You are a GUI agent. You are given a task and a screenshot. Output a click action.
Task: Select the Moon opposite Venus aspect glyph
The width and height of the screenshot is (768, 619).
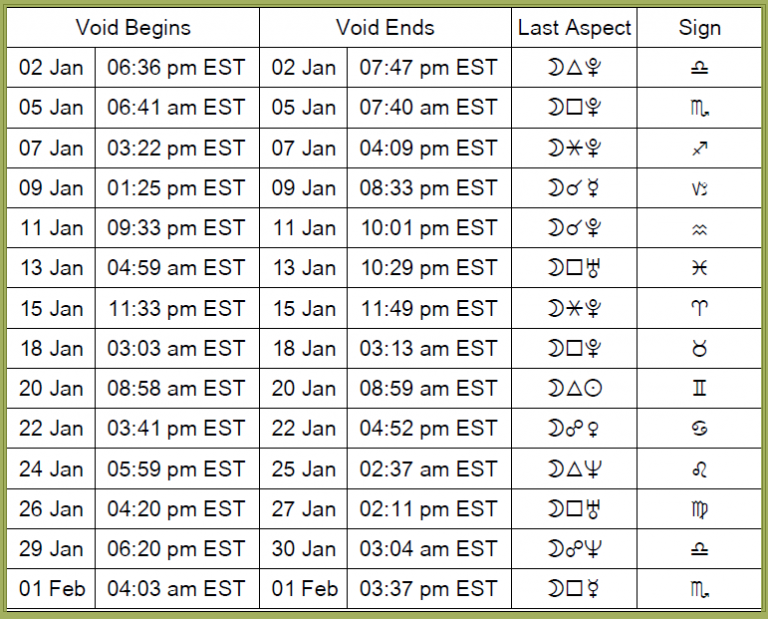click(x=574, y=428)
